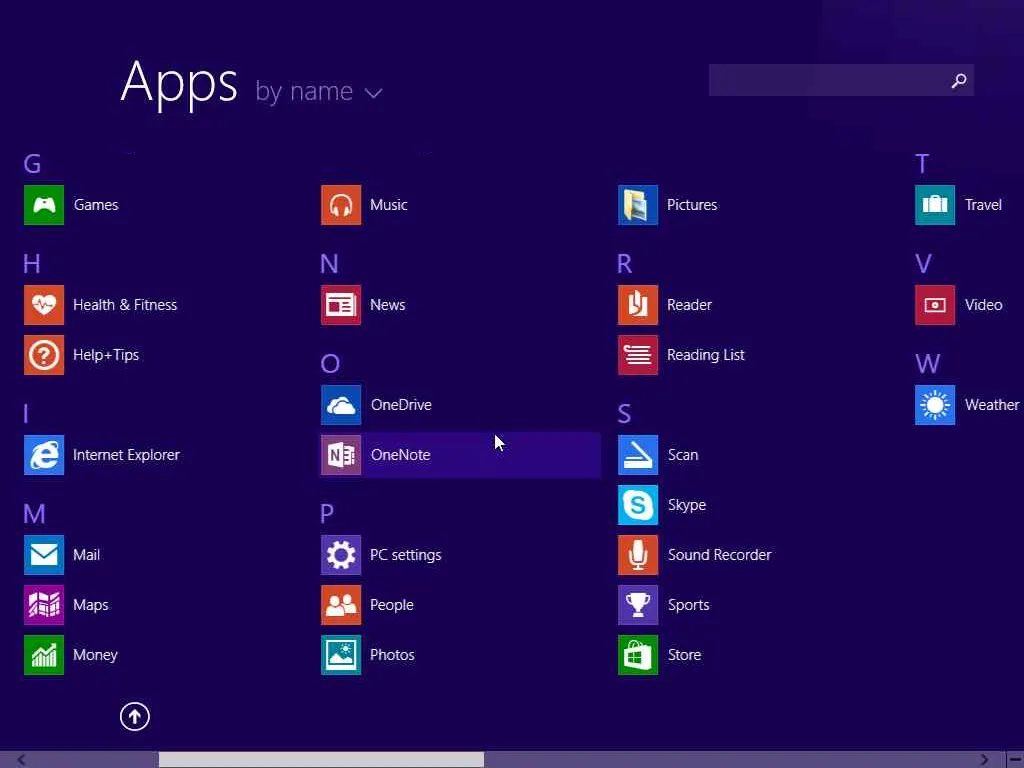The height and width of the screenshot is (768, 1024).
Task: Click the zoom-out minus button
Action: pos(1015,760)
